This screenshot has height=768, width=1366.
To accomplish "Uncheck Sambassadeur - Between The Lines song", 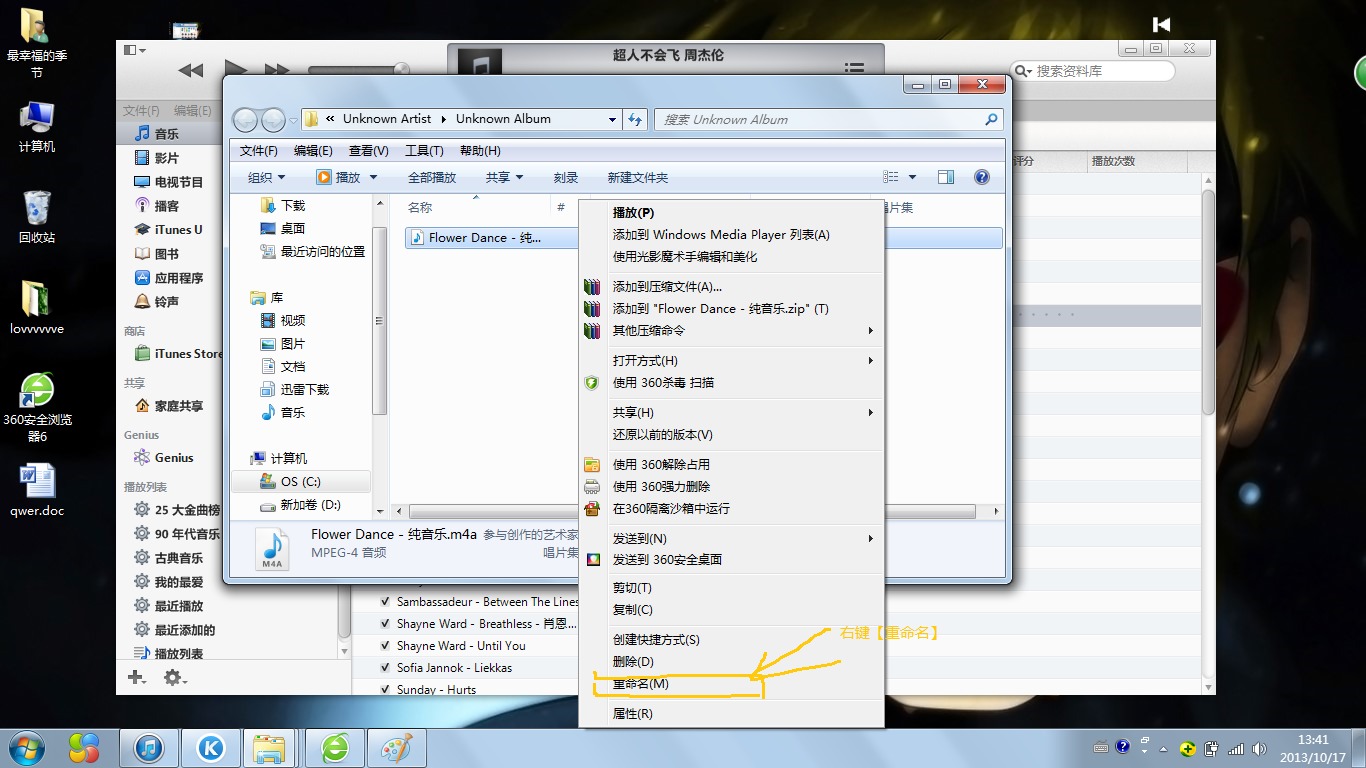I will coord(385,602).
